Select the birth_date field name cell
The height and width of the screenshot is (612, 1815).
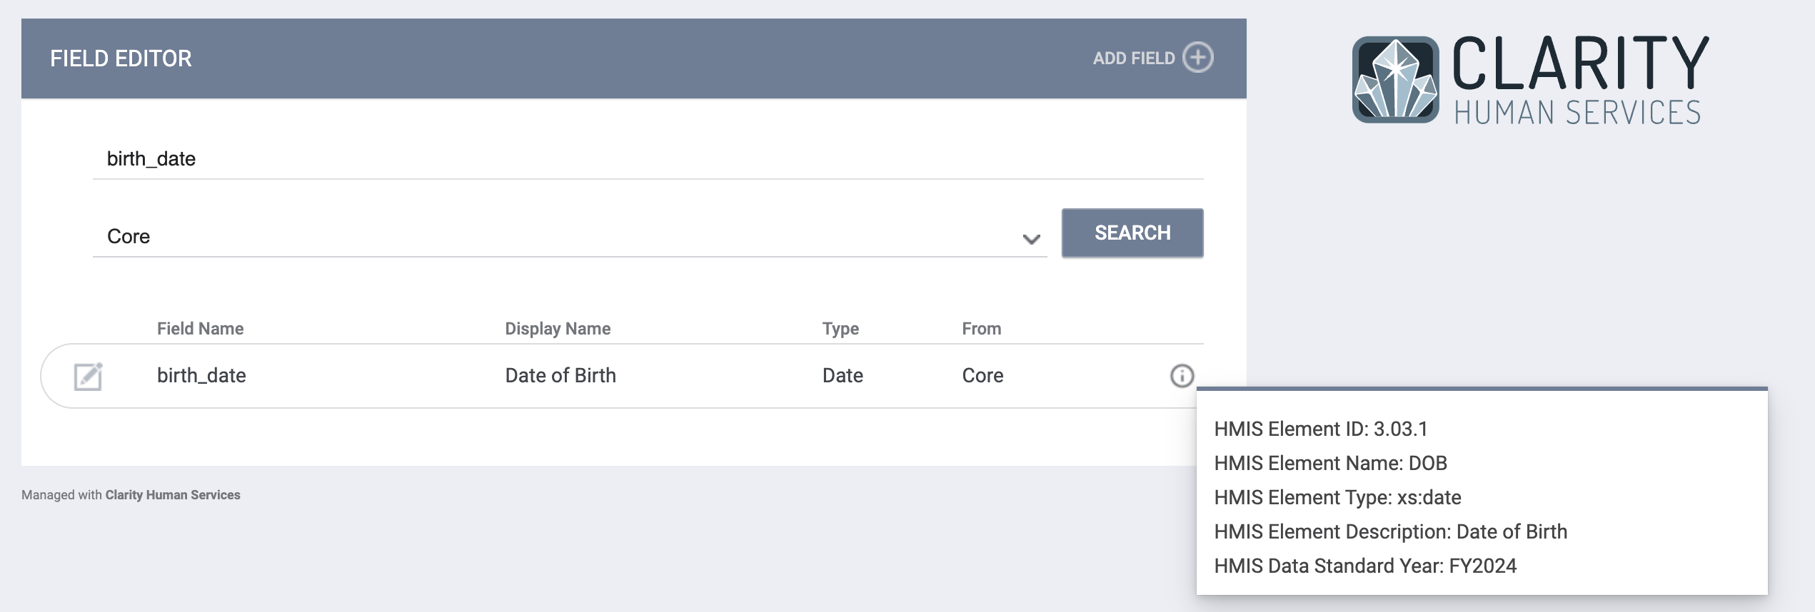(201, 376)
